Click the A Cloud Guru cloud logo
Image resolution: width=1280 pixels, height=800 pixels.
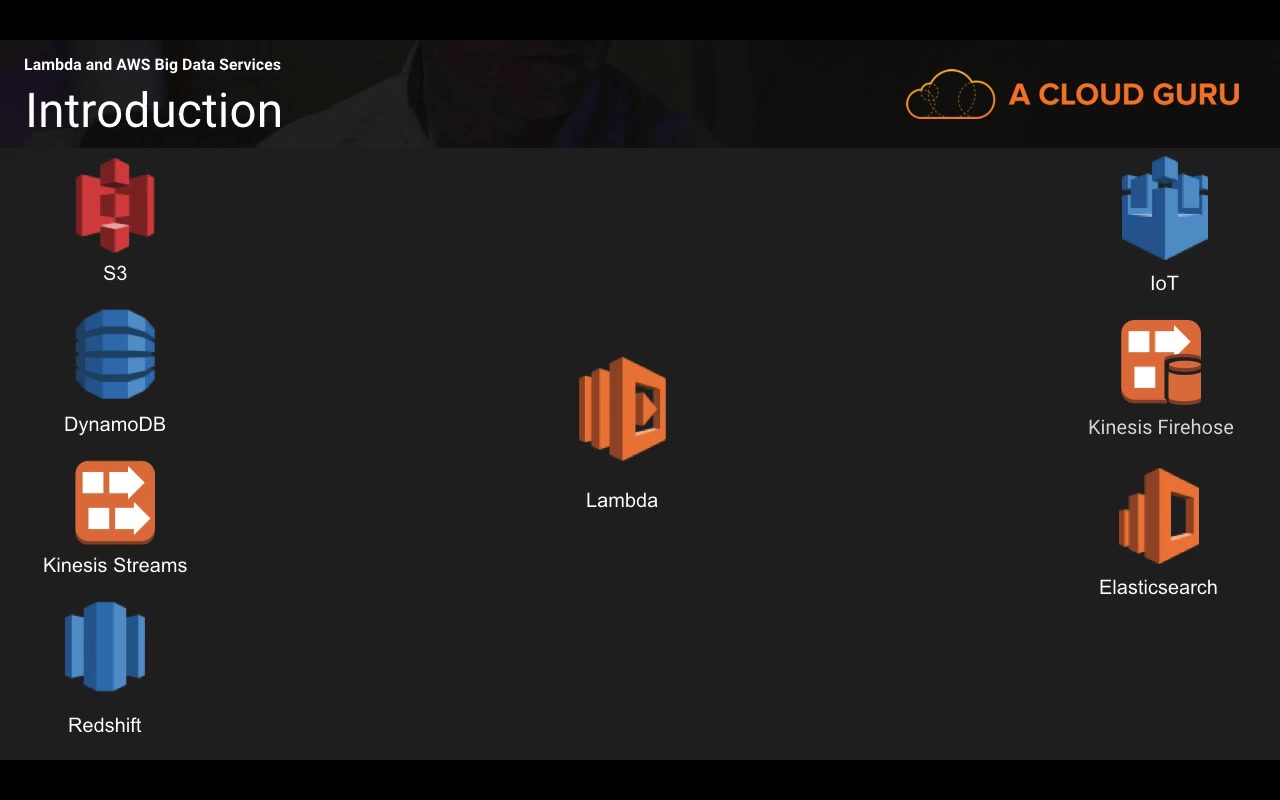pyautogui.click(x=950, y=95)
